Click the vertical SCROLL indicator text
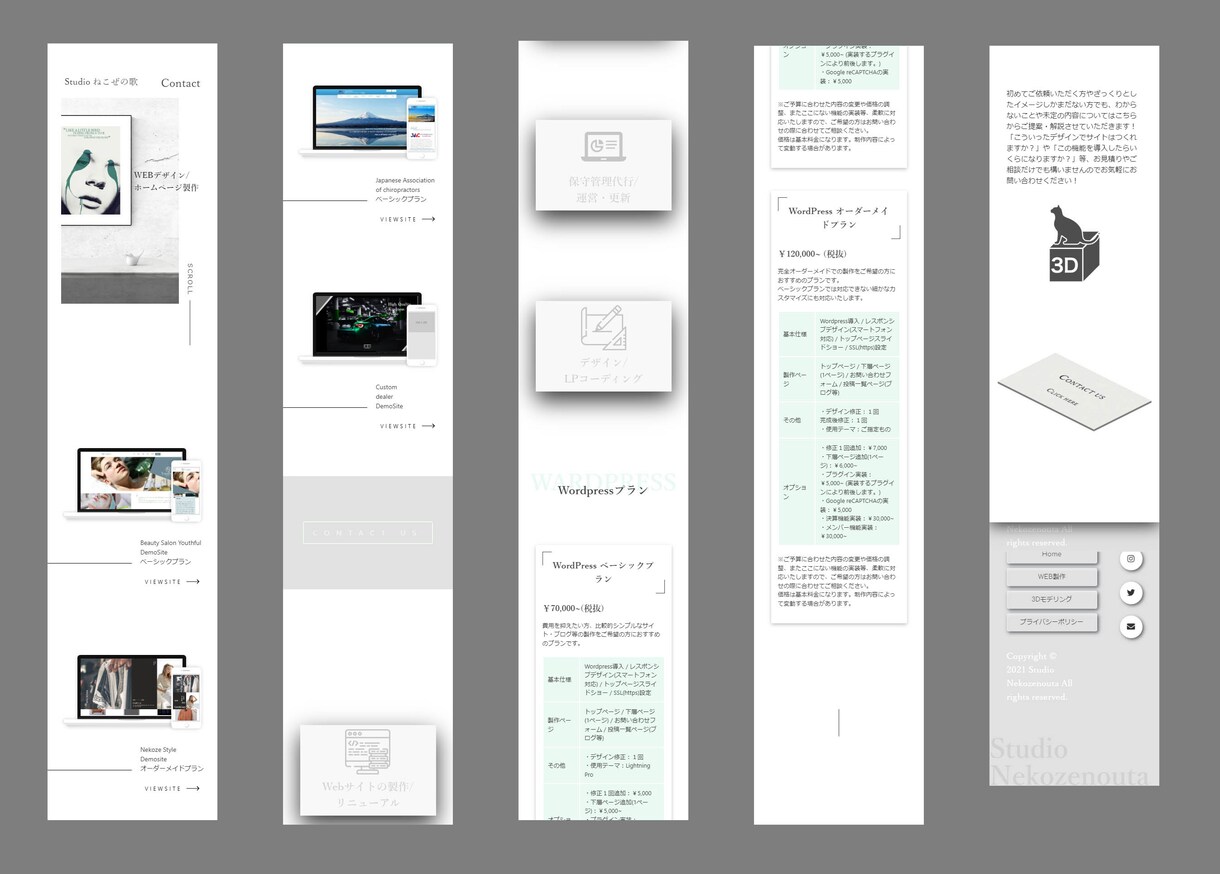Screen dimensions: 1220x874 pyautogui.click(x=190, y=279)
